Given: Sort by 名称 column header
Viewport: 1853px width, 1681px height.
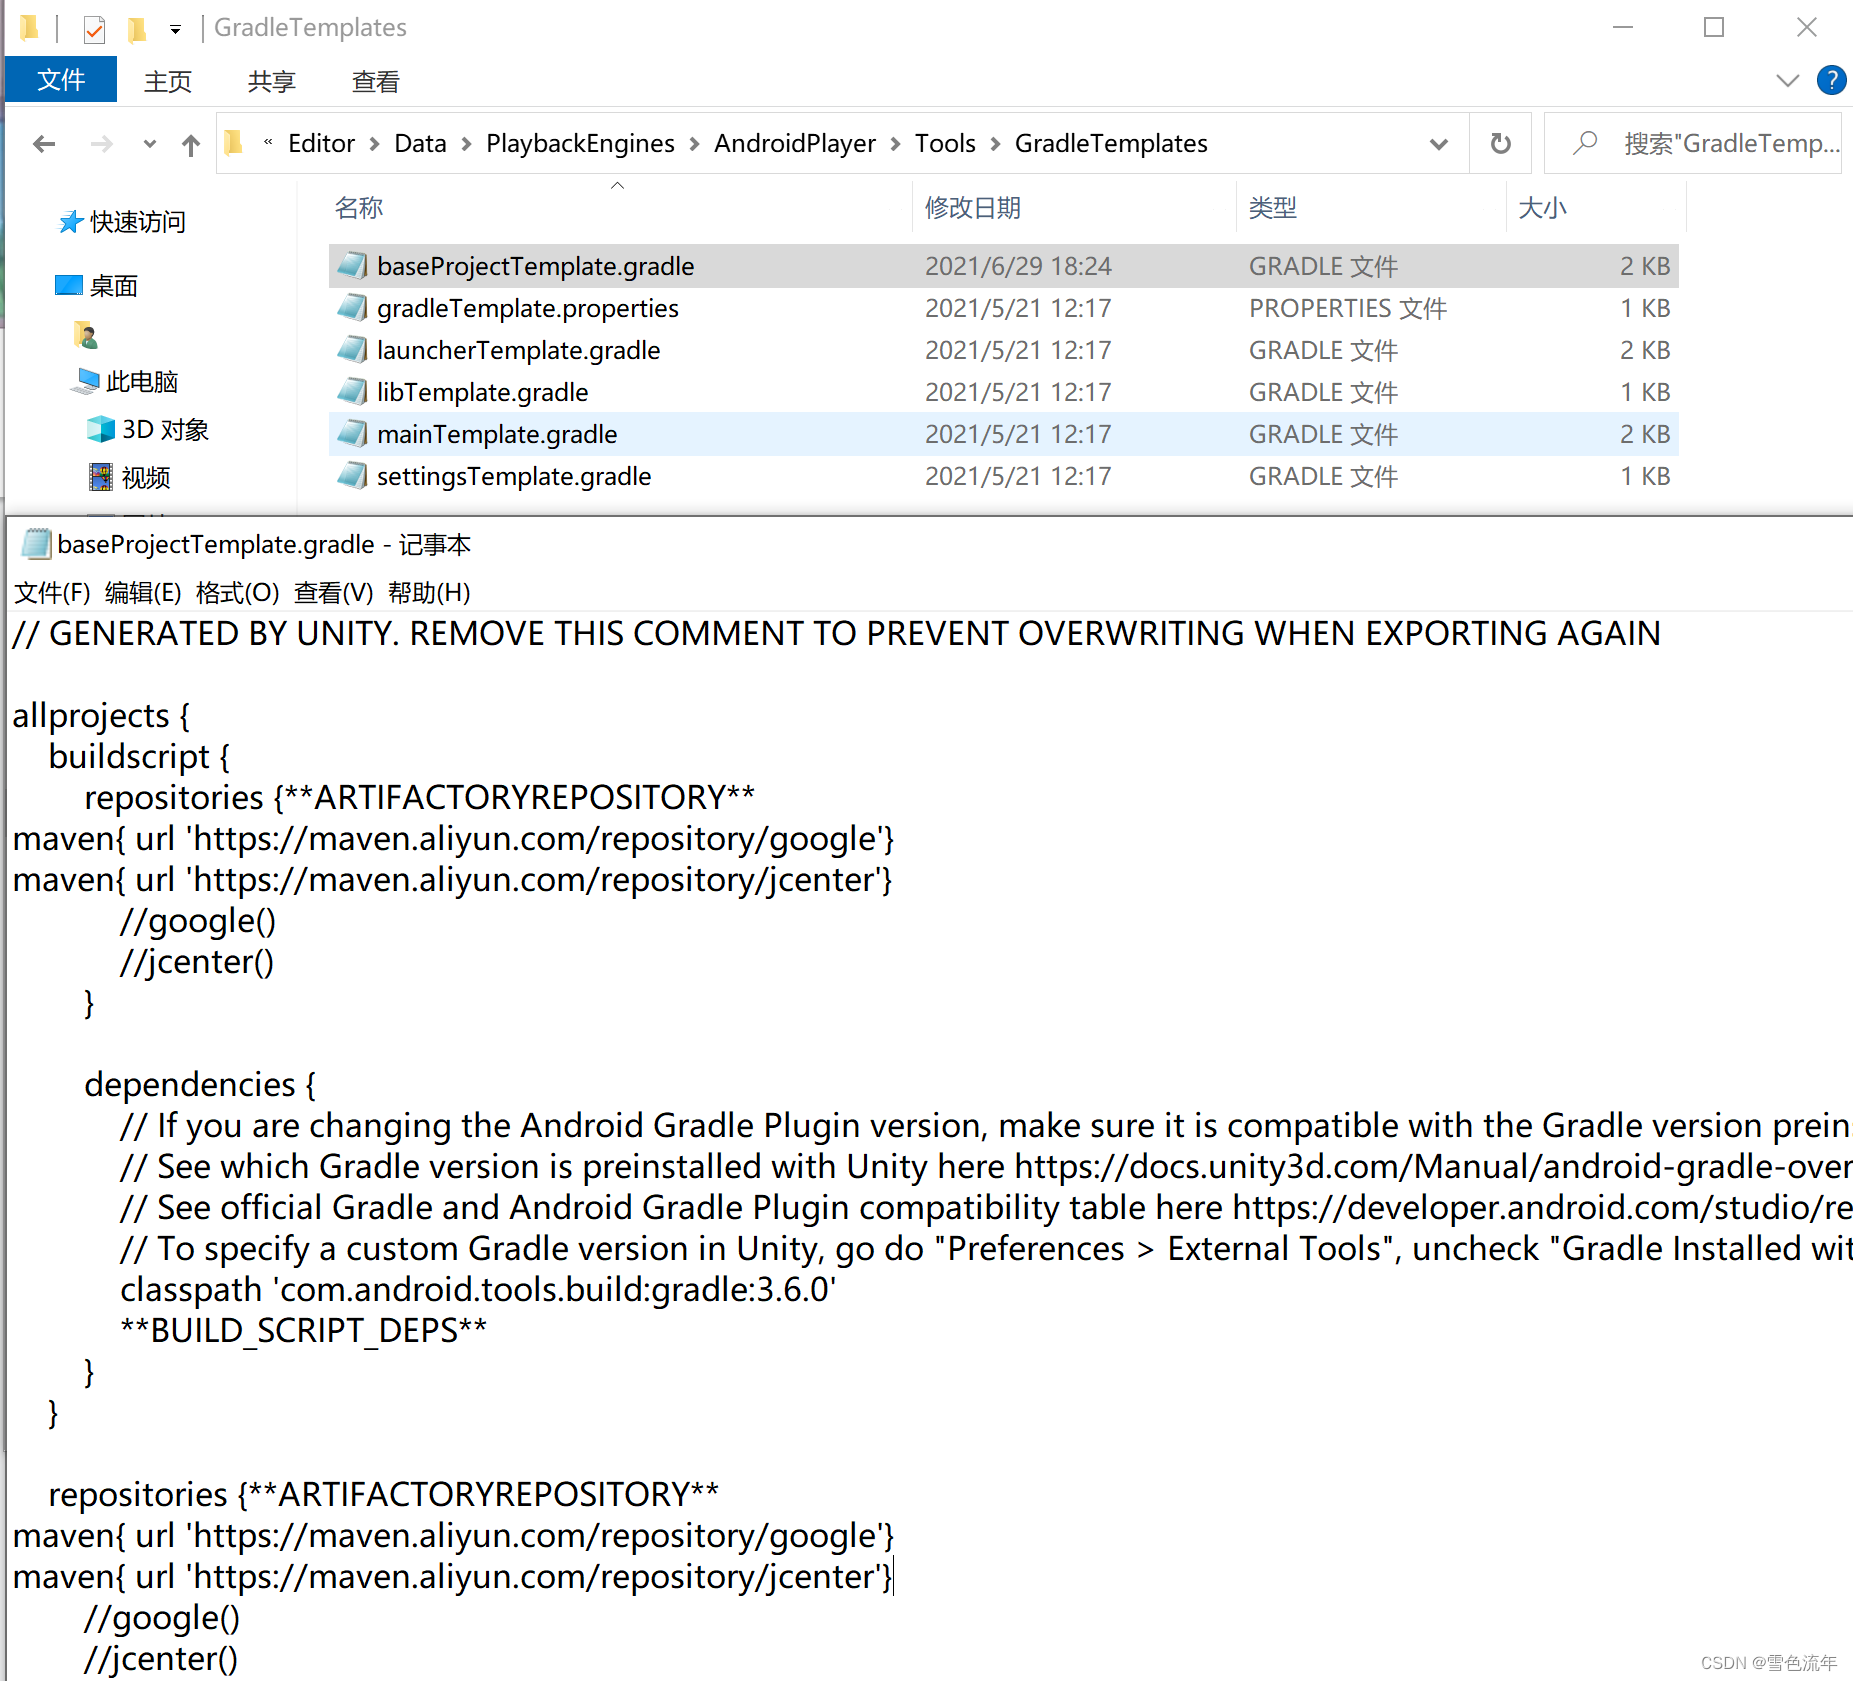Looking at the screenshot, I should pos(358,208).
